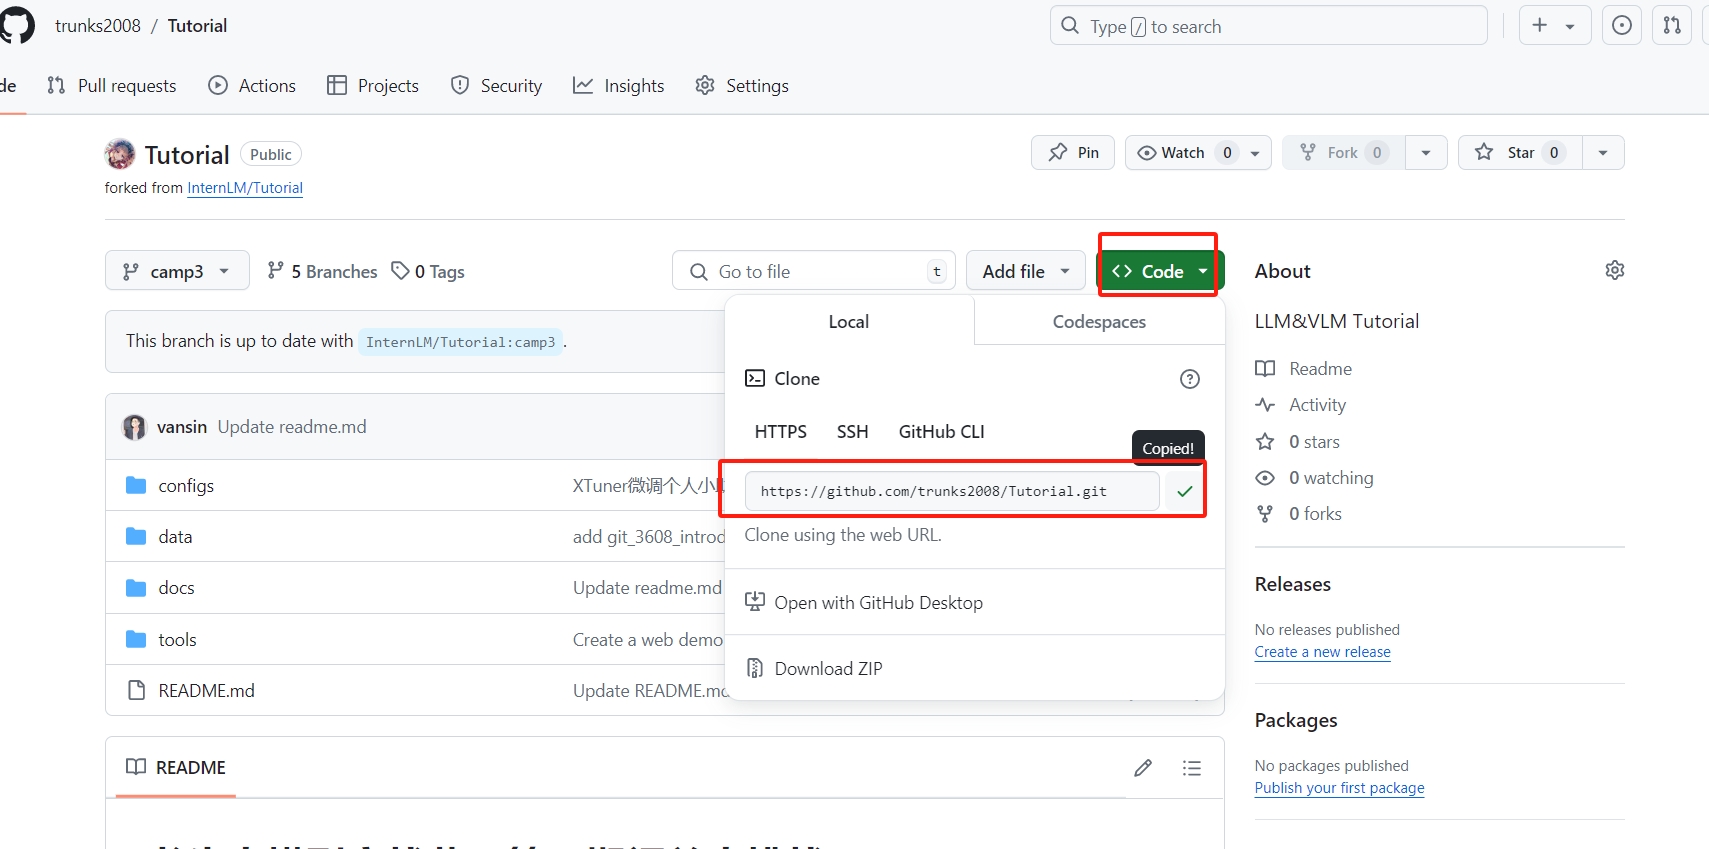View the 0 forks link
This screenshot has width=1709, height=849.
[x=1299, y=514]
